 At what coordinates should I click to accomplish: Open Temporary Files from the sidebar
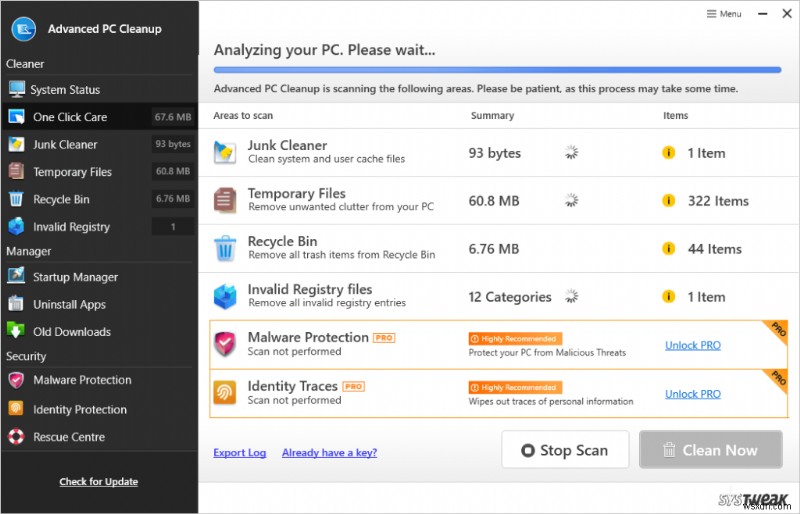99,172
